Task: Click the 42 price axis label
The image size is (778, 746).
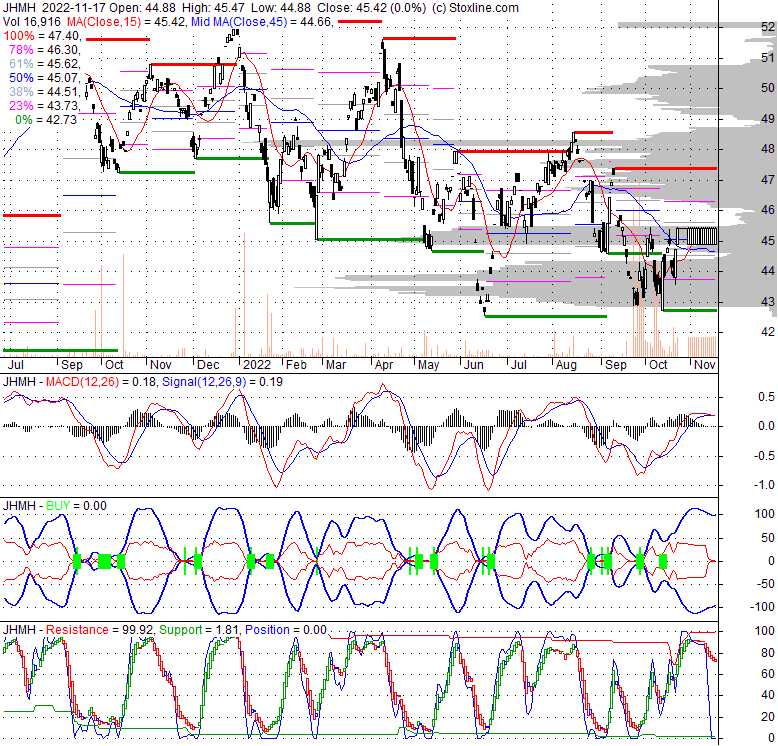Action: (768, 331)
